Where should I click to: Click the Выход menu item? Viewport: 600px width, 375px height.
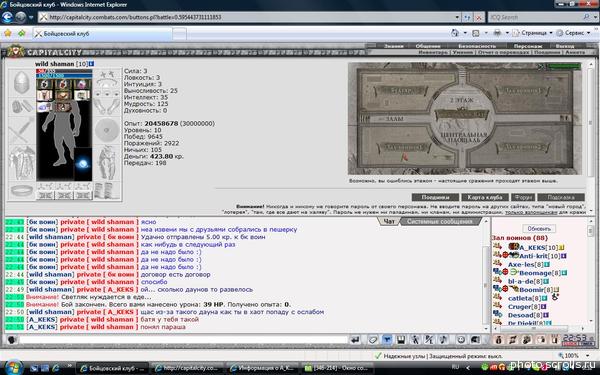click(565, 46)
